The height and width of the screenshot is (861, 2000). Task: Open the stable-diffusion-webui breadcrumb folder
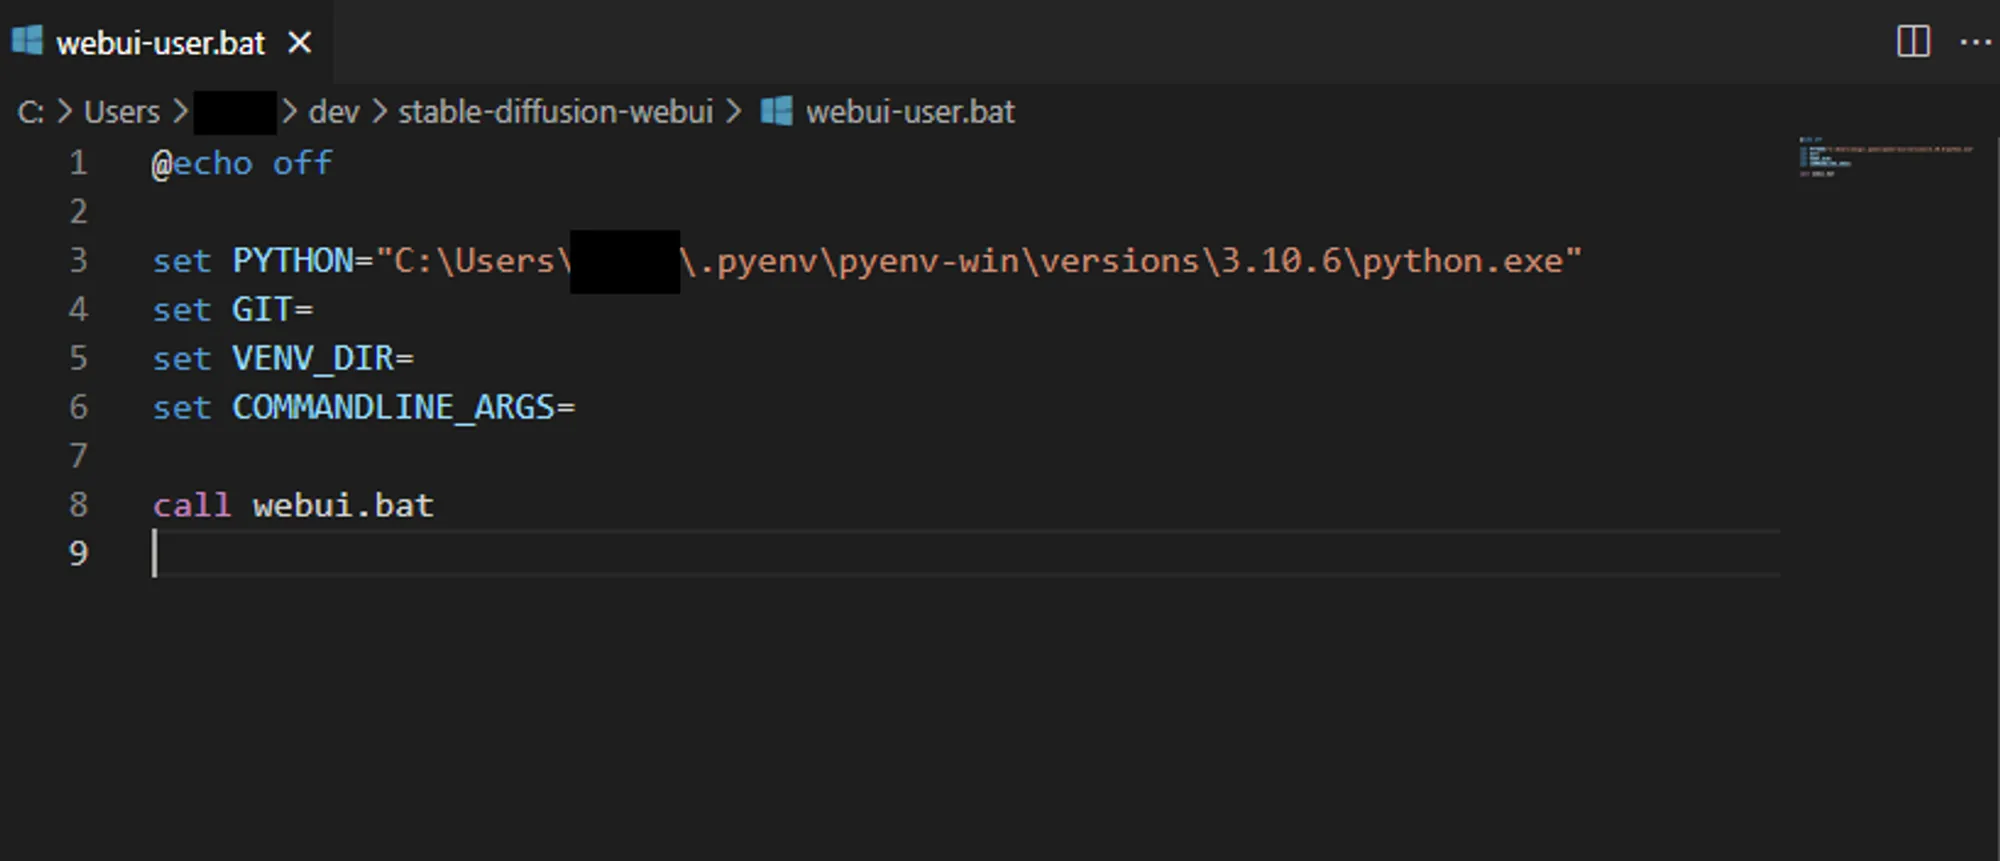(x=555, y=112)
